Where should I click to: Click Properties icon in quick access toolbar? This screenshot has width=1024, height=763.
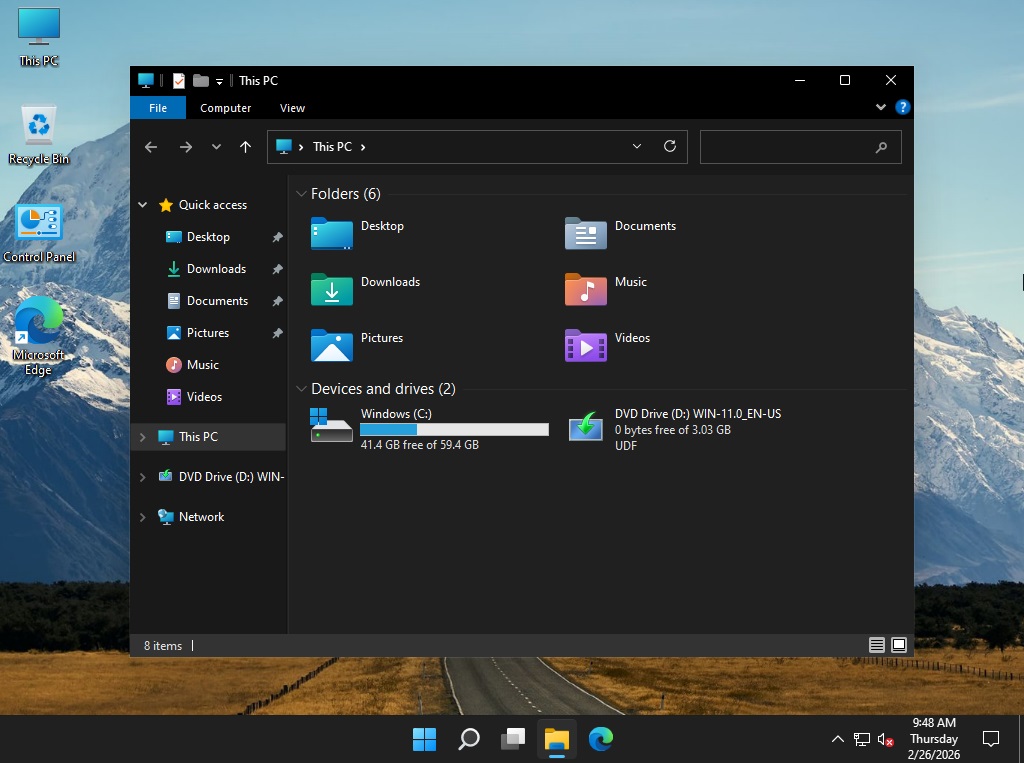[179, 81]
